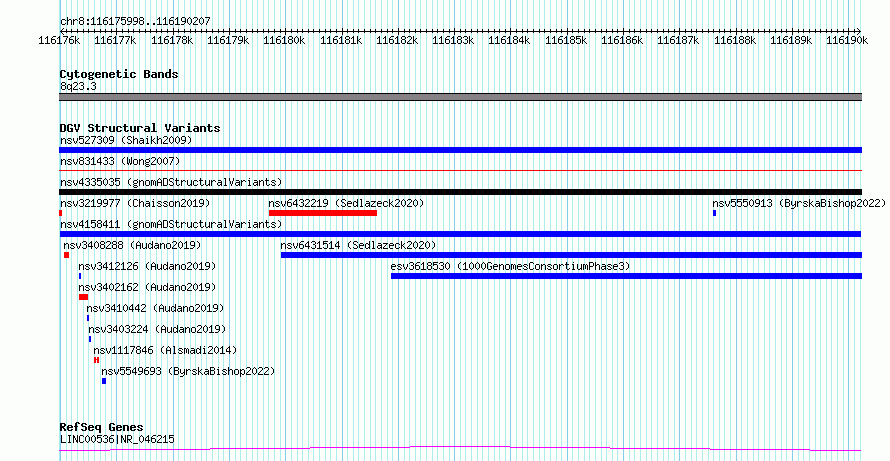The height and width of the screenshot is (461, 890).
Task: Click the chr8:116175998..116190207 coordinate label
Action: point(135,21)
